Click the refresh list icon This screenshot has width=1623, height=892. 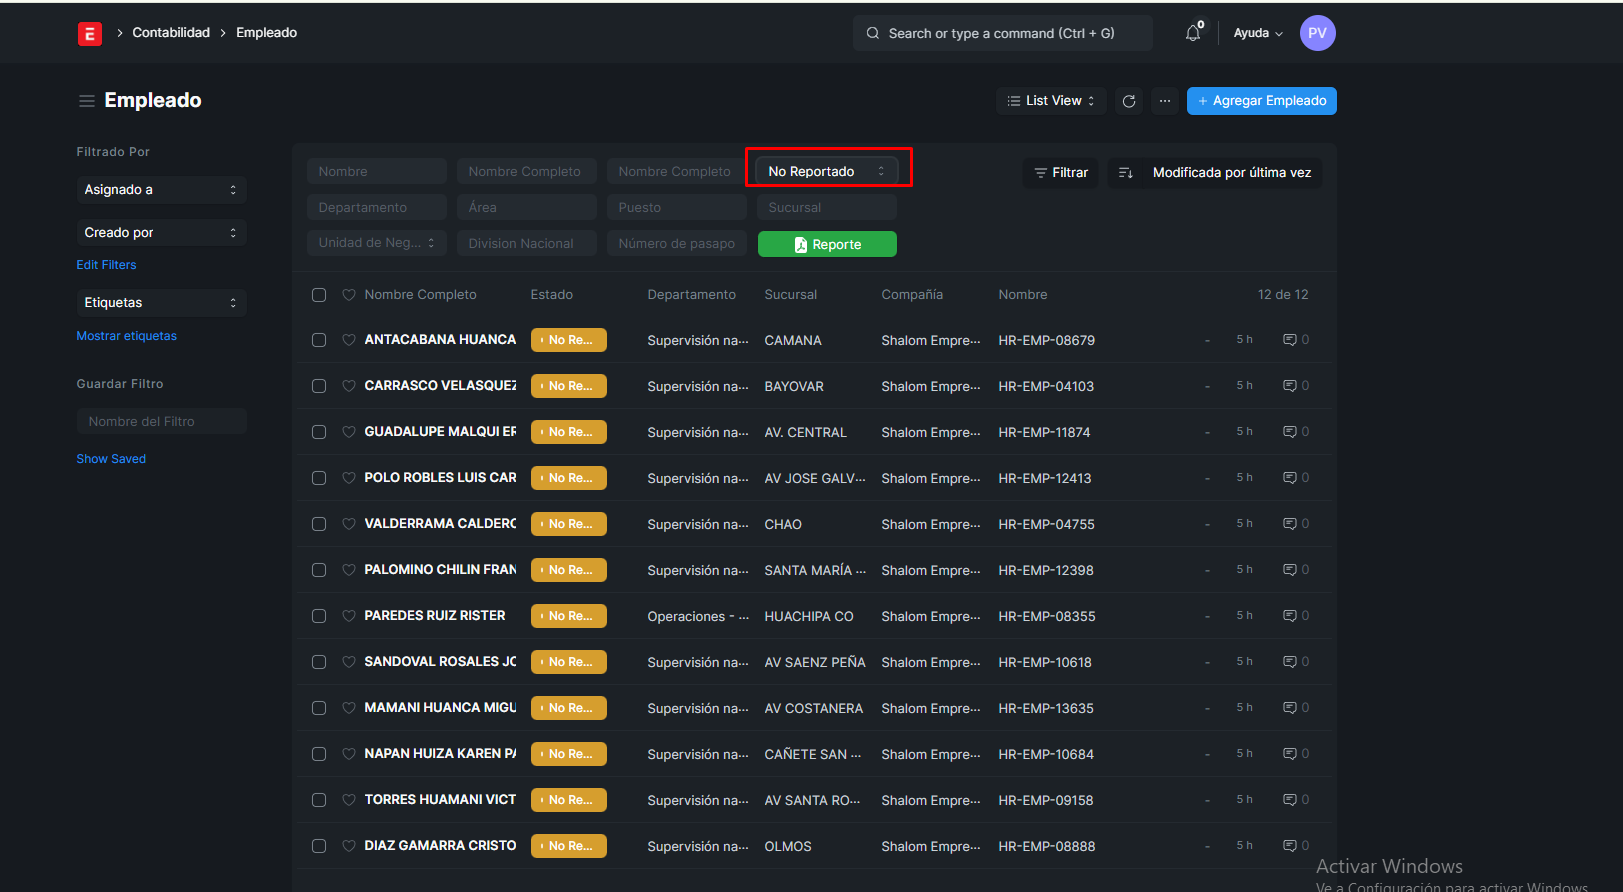pos(1129,101)
